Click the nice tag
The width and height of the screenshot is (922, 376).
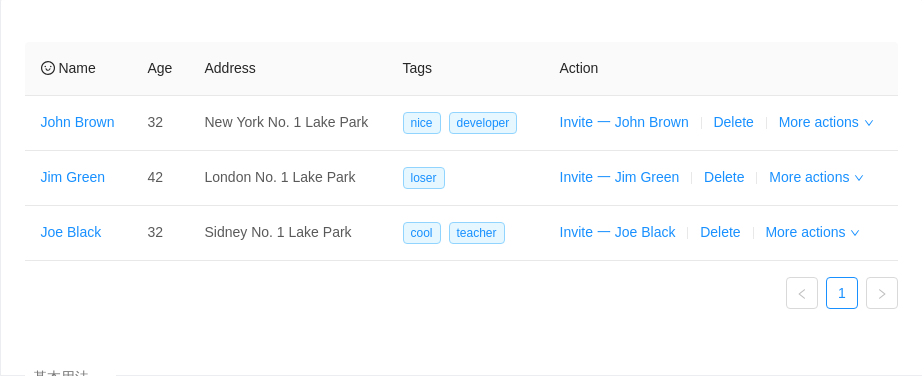click(422, 123)
